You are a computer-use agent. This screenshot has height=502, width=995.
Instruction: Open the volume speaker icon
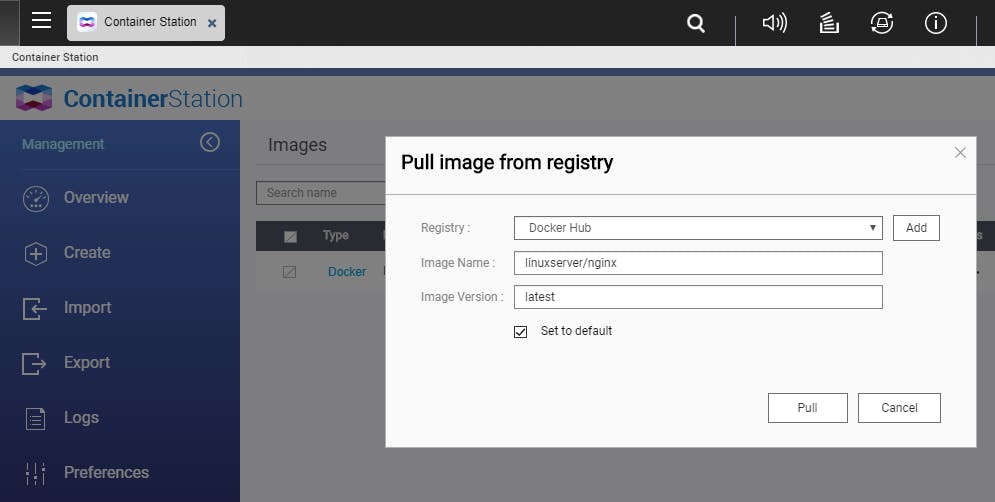pyautogui.click(x=774, y=23)
